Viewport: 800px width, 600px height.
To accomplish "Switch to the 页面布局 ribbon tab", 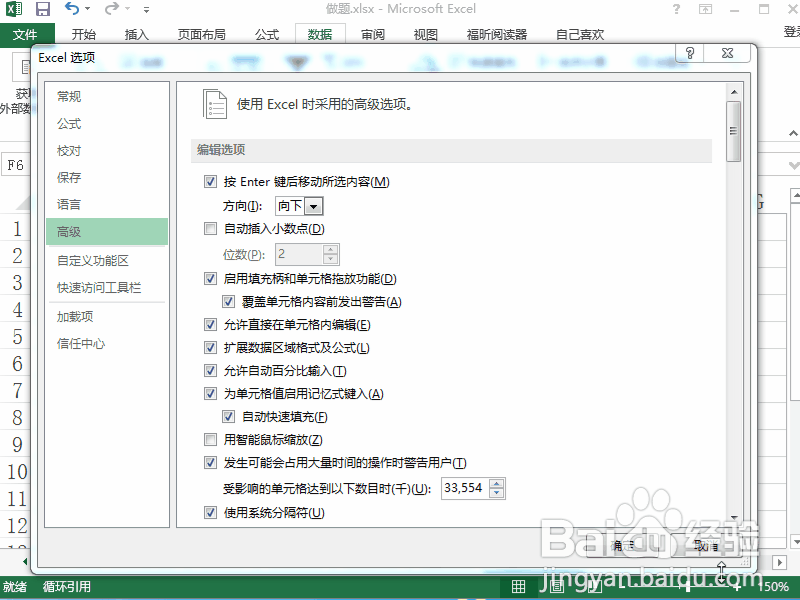I will tap(202, 34).
